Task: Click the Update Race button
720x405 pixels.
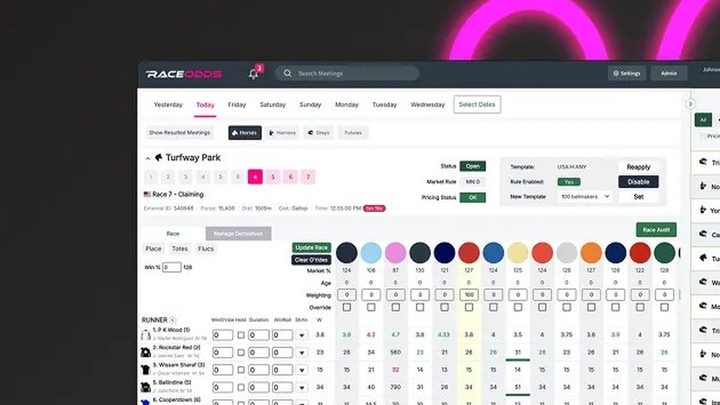Action: [x=311, y=248]
